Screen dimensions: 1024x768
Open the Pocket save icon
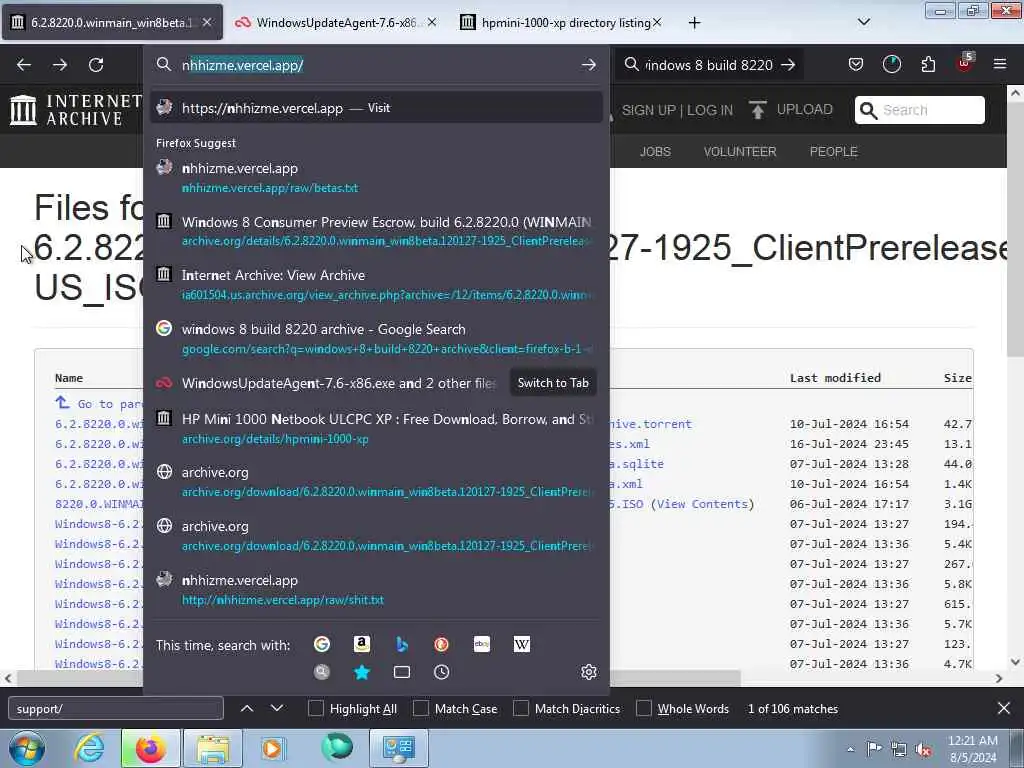click(856, 64)
